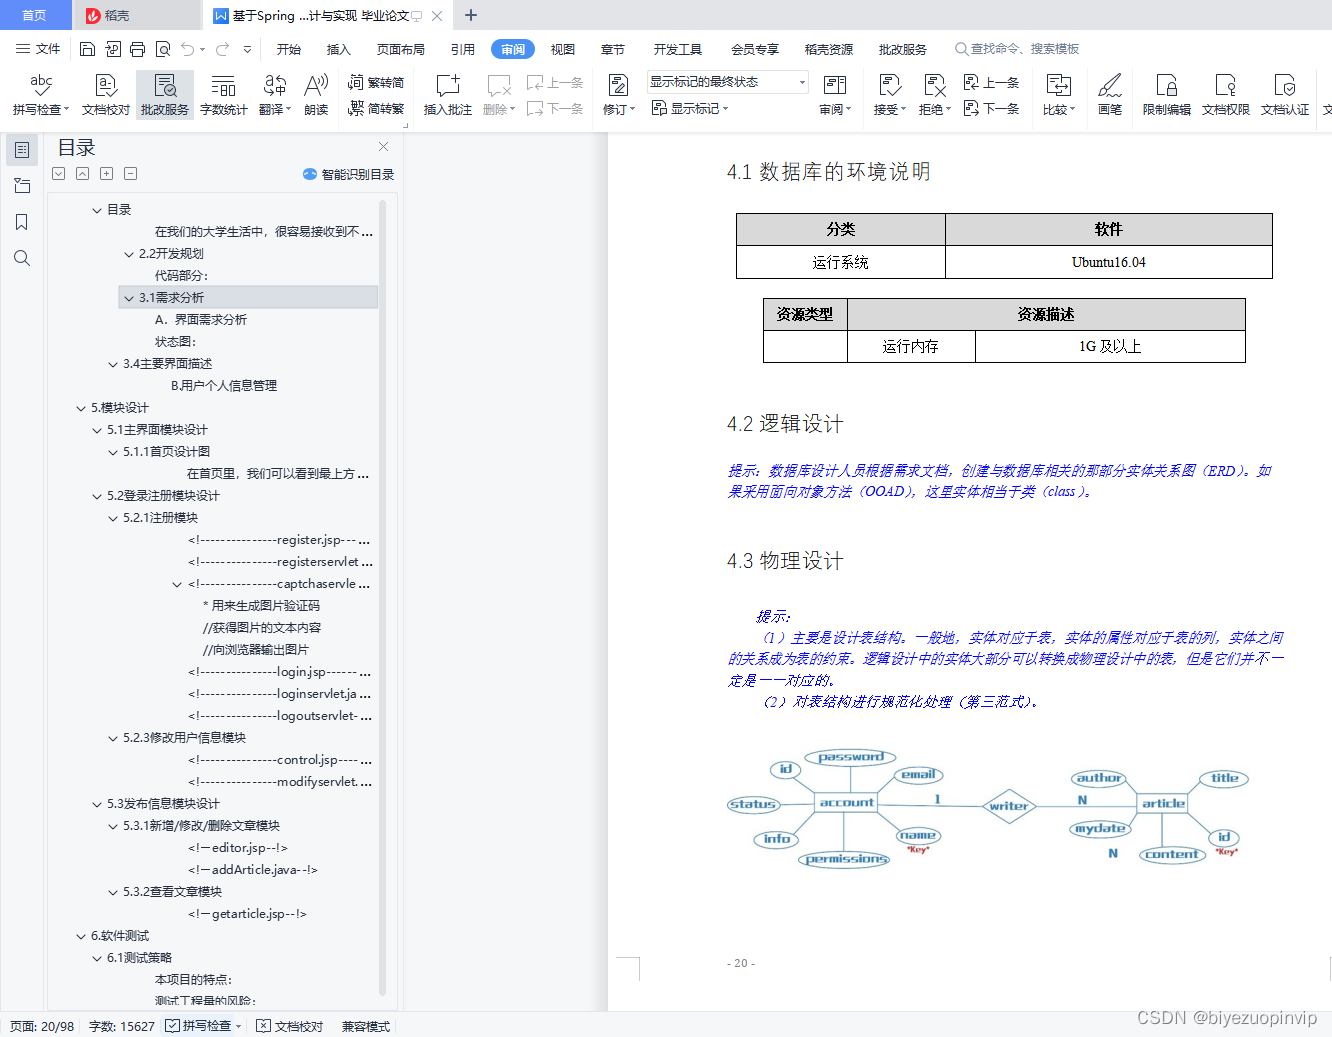This screenshot has height=1037, width=1332.
Task: Open word count (字数统计)
Action: click(x=224, y=95)
